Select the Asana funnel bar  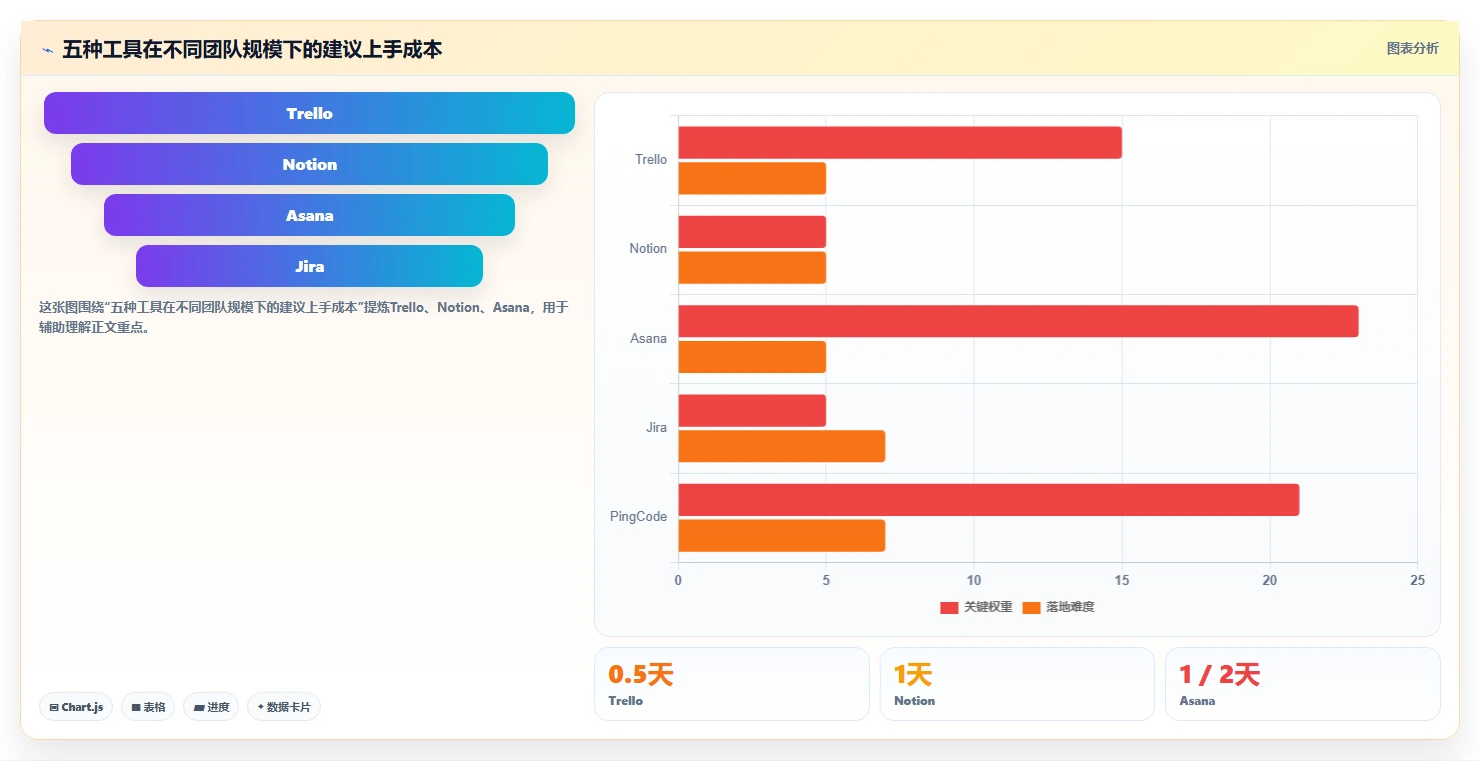click(309, 215)
